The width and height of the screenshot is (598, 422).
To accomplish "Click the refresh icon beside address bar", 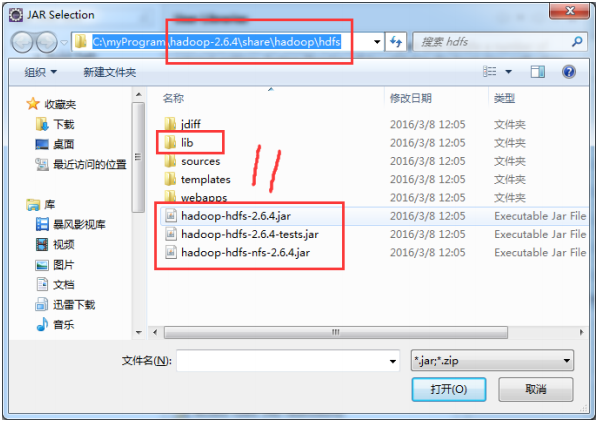I will [396, 42].
